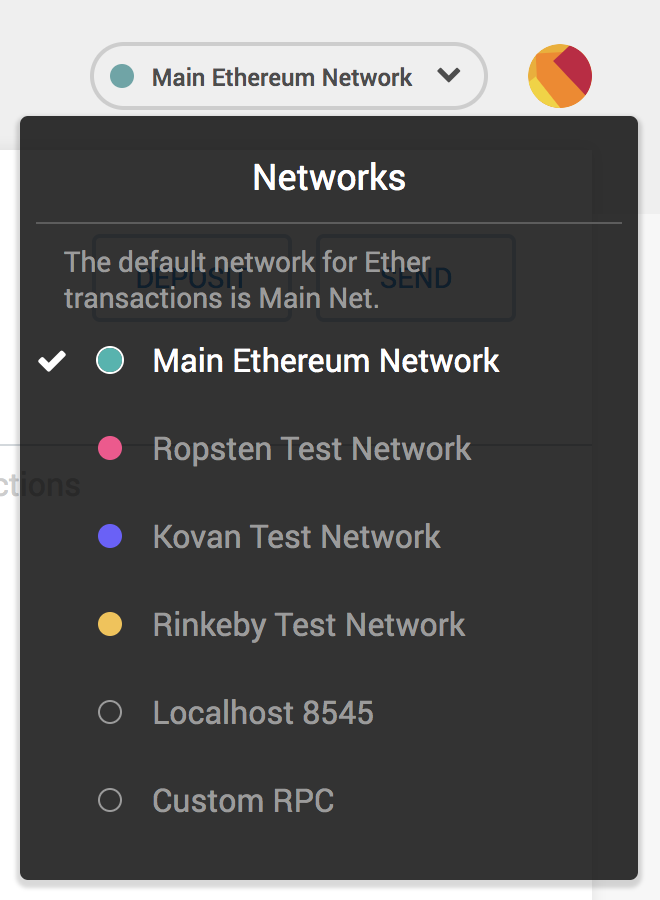This screenshot has height=900, width=660.
Task: Select Main Ethereum Network entry
Action: coord(326,361)
